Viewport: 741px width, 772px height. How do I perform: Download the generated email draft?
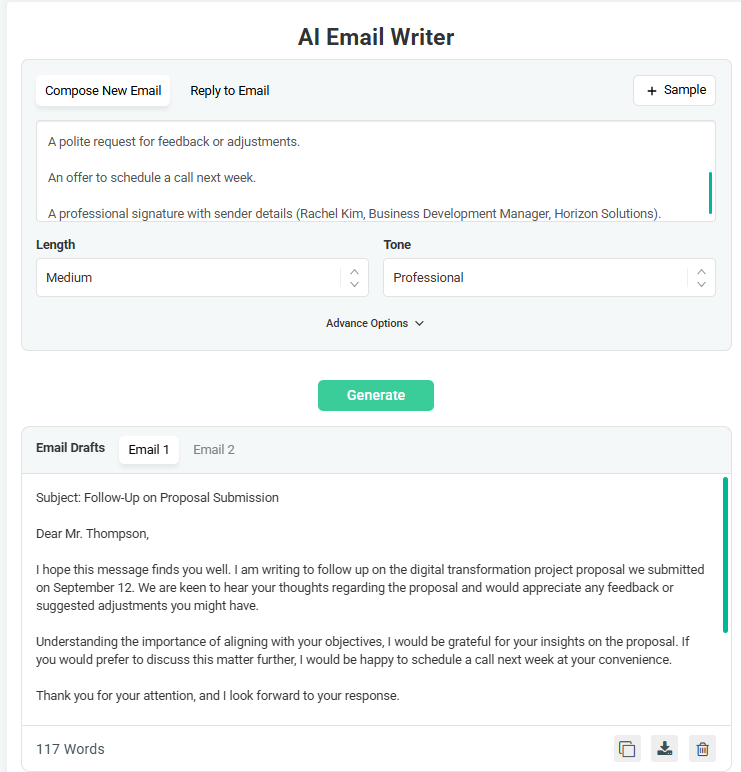(664, 749)
